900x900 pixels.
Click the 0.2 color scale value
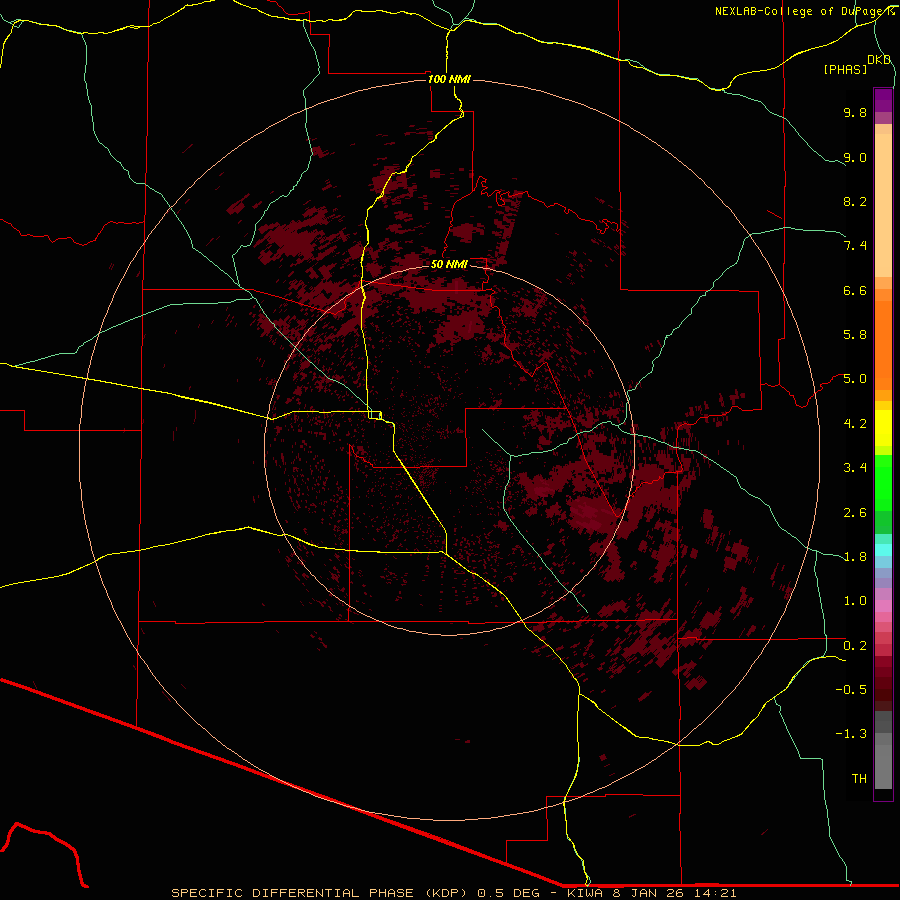[x=855, y=646]
